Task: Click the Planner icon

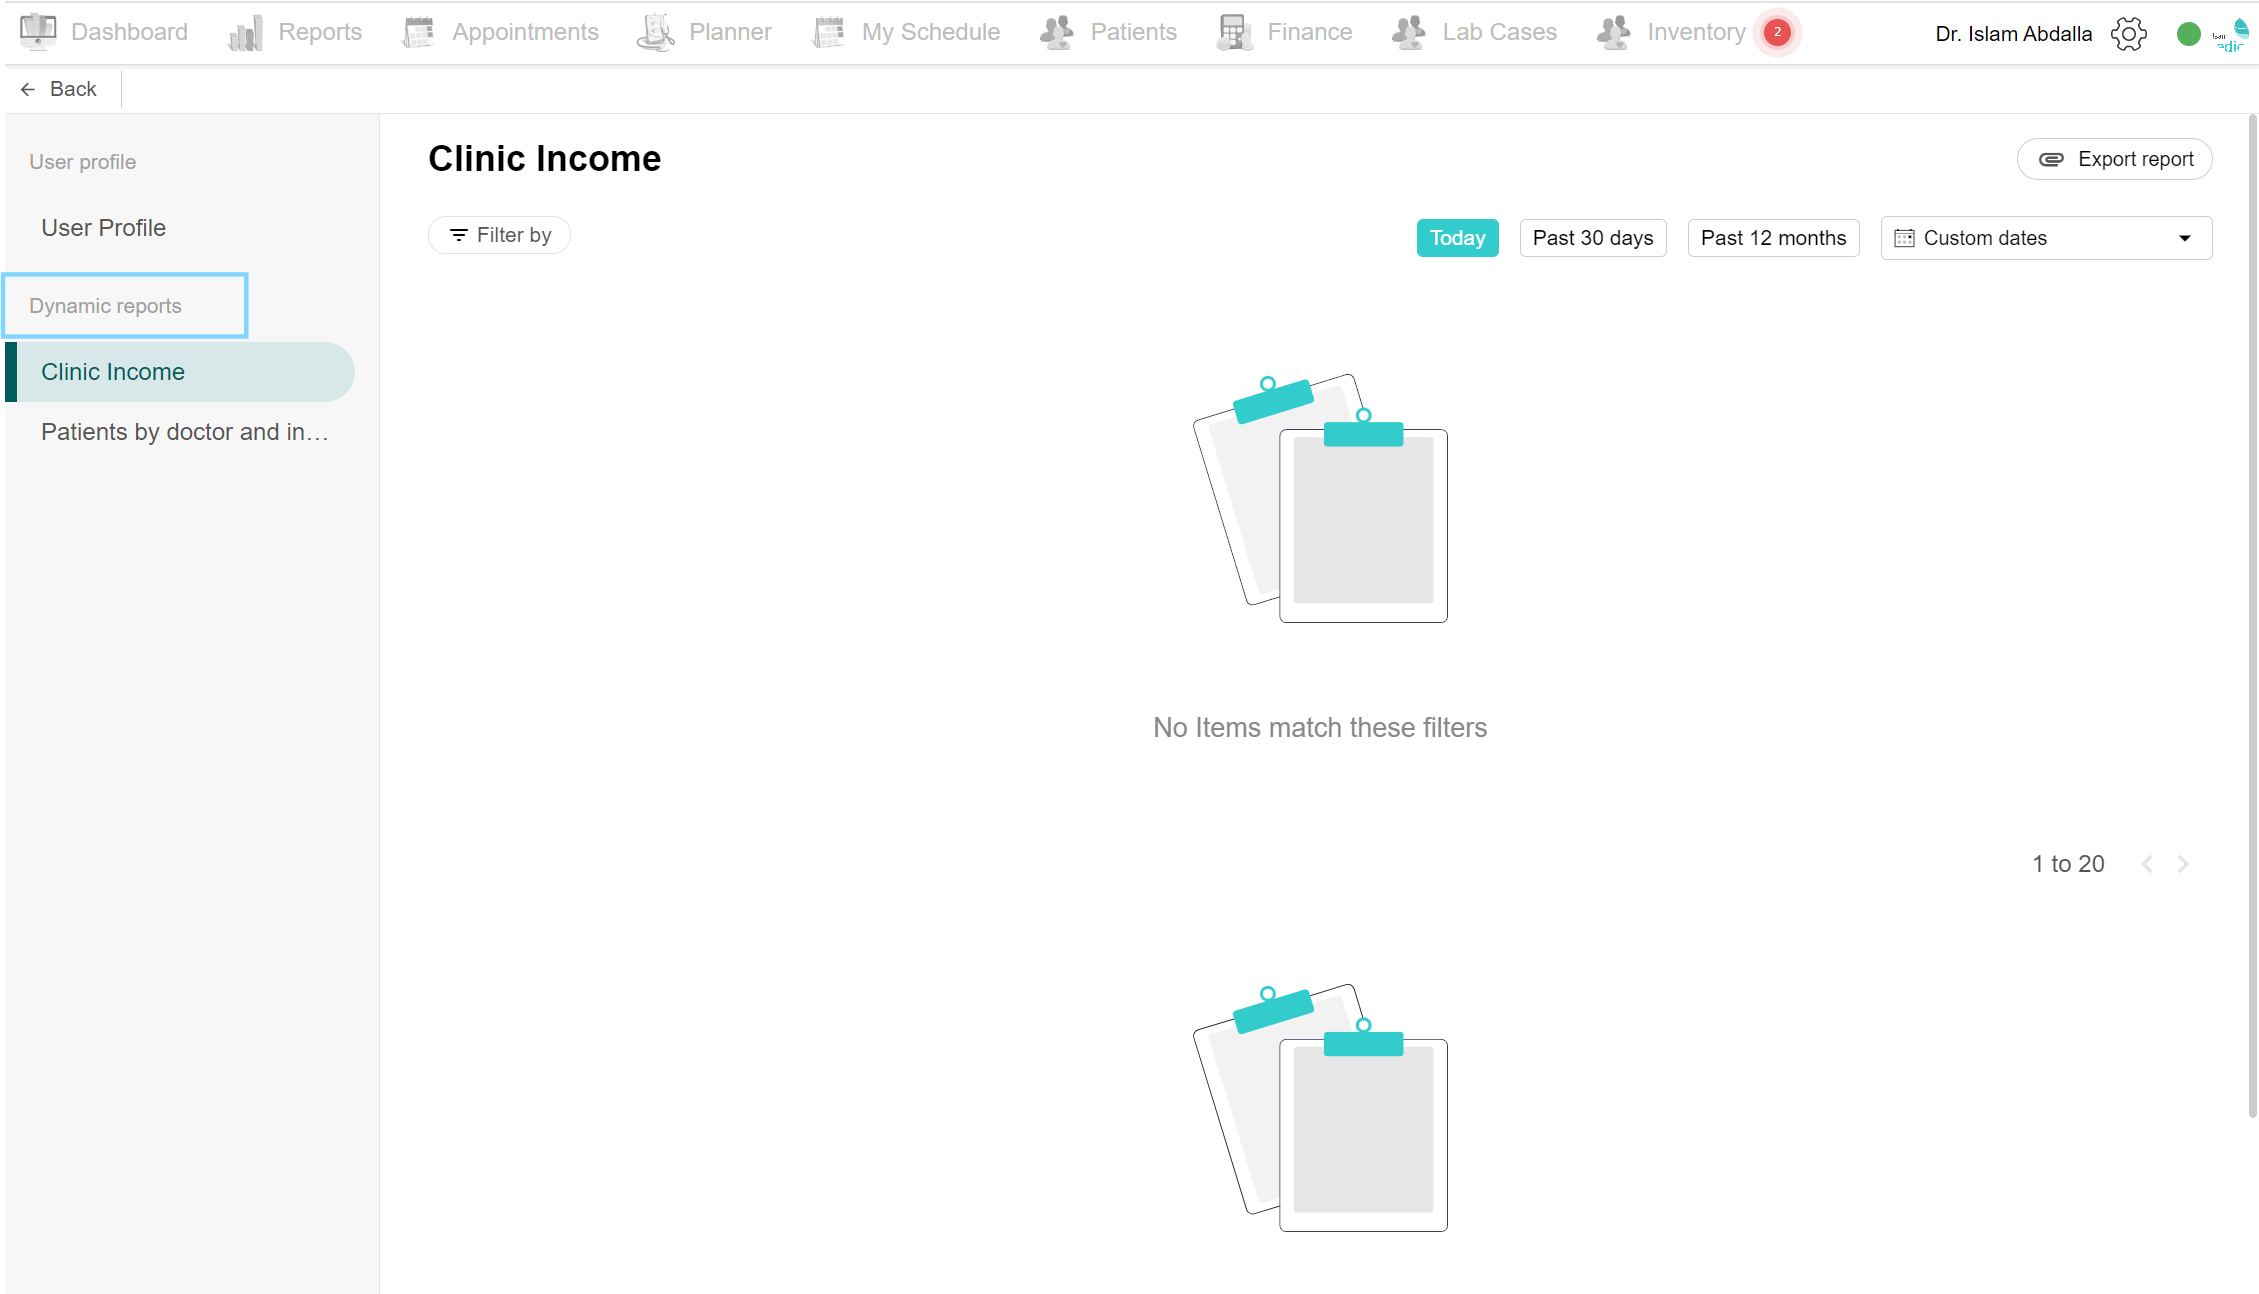Action: click(655, 32)
